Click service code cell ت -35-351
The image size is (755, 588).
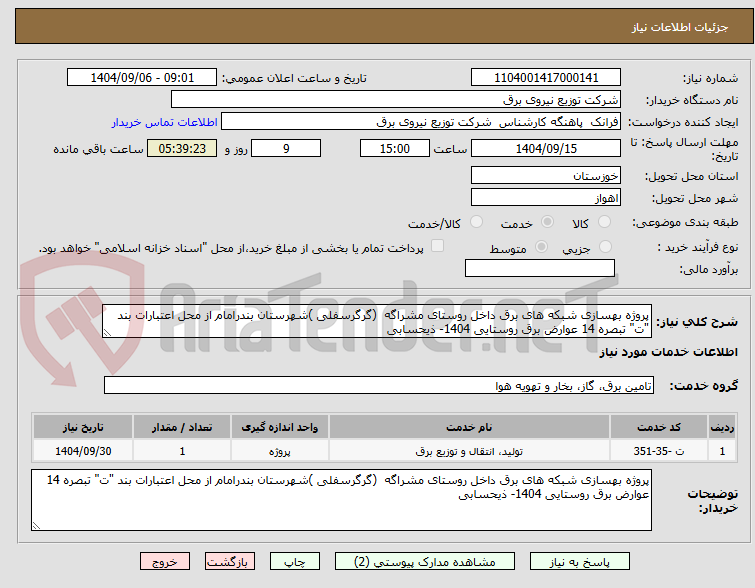tap(659, 451)
